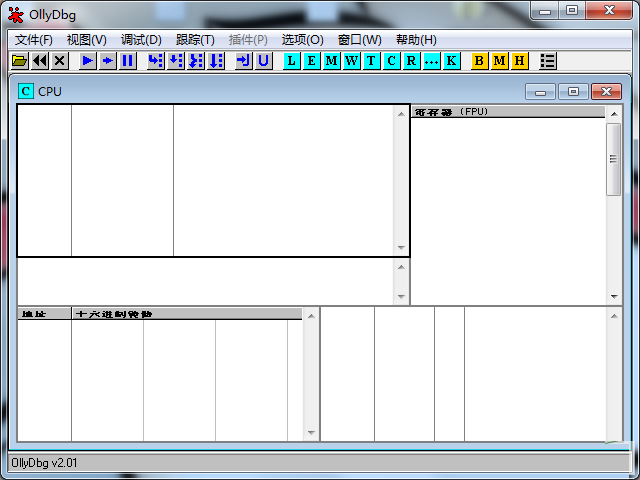Click the OllyDbg v2.01 status bar text
The width and height of the screenshot is (640, 480).
44,463
